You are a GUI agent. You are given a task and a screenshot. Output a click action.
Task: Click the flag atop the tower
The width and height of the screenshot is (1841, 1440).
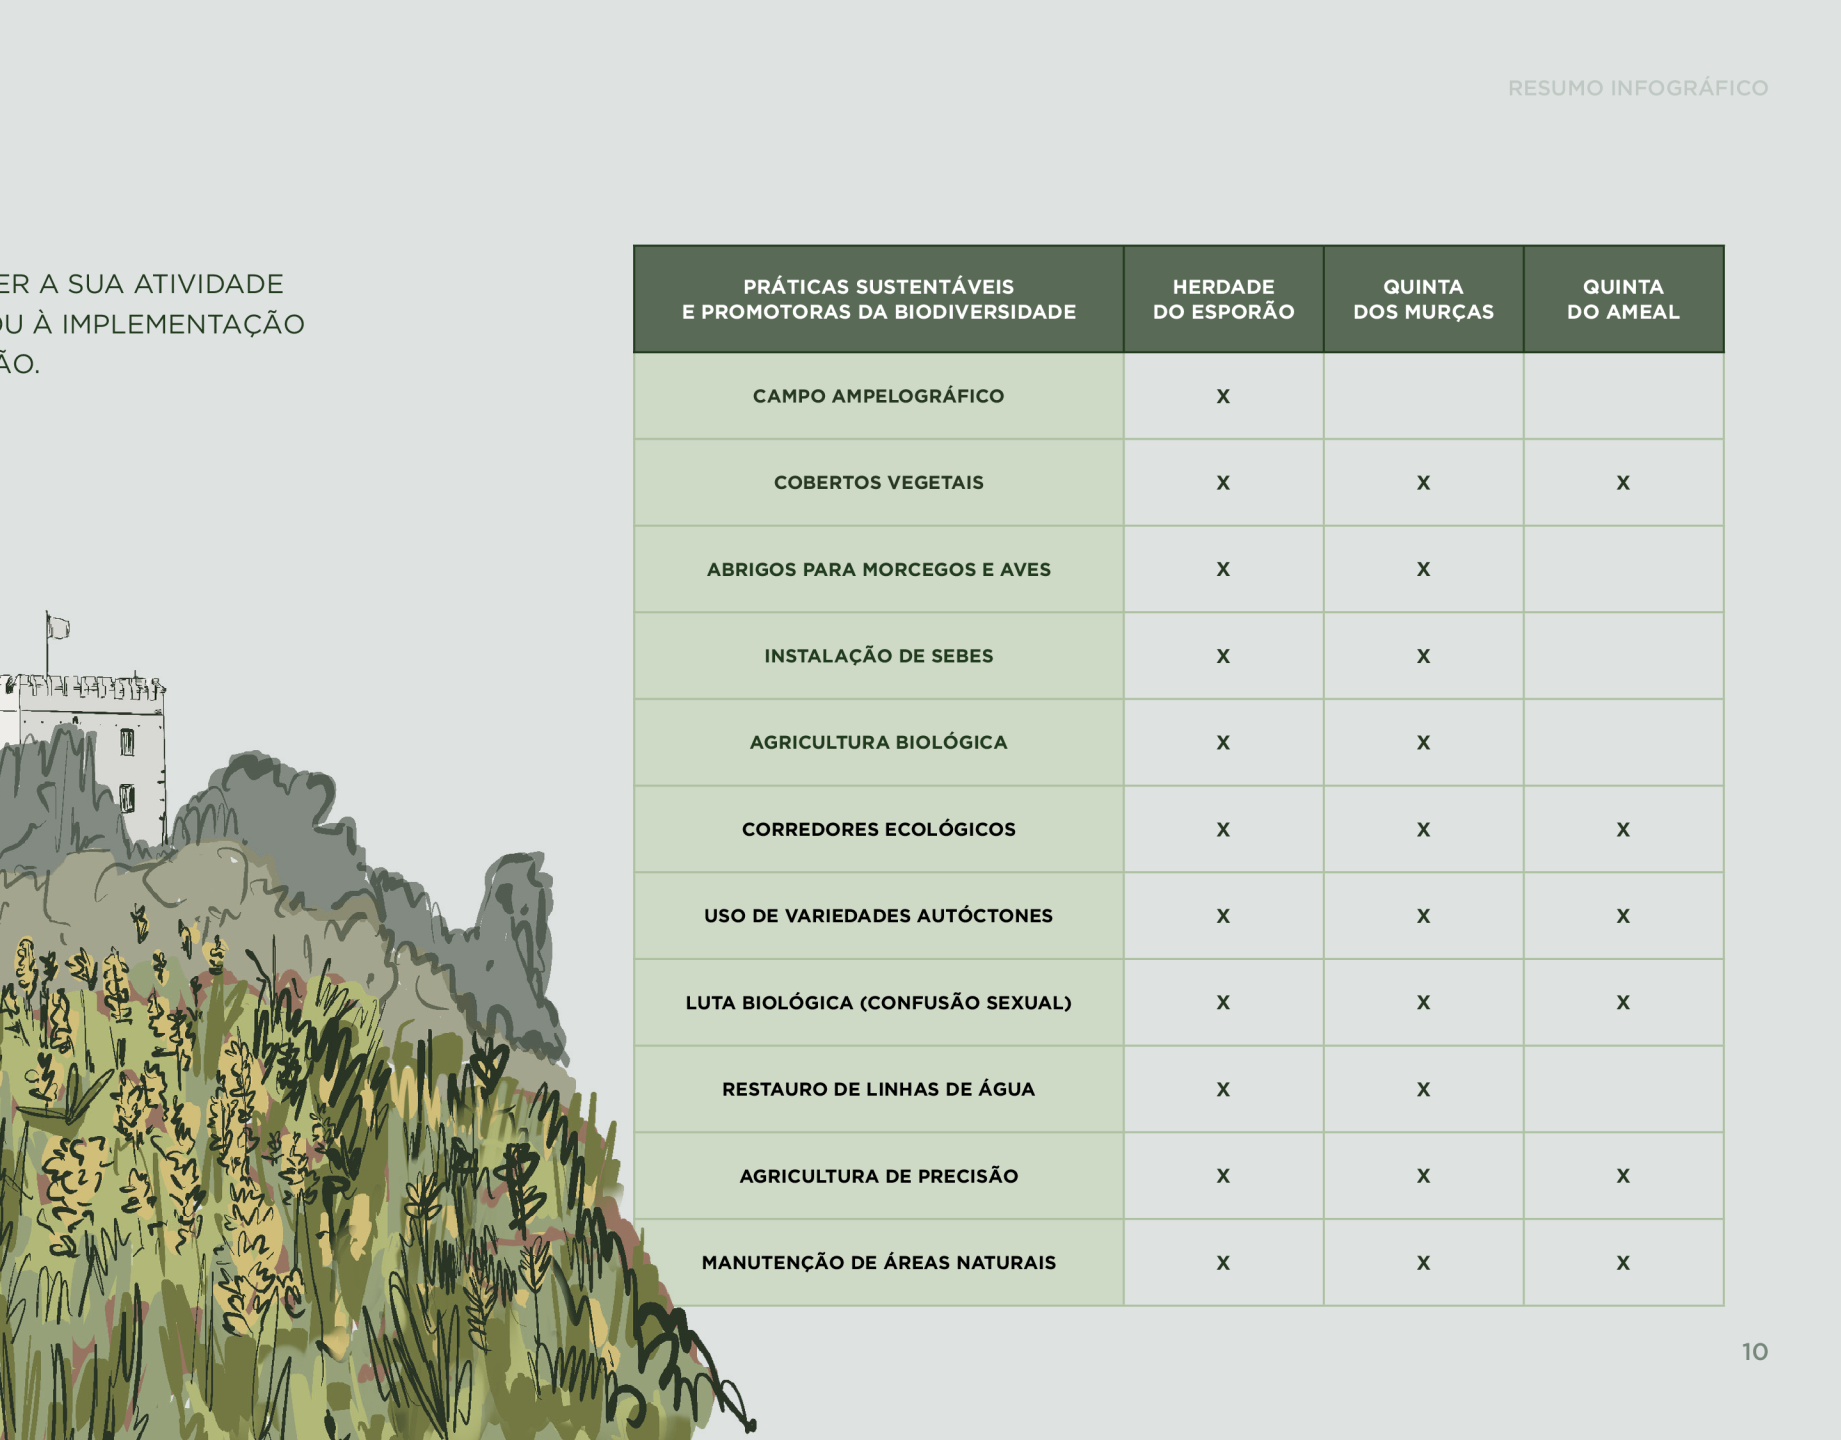[58, 627]
